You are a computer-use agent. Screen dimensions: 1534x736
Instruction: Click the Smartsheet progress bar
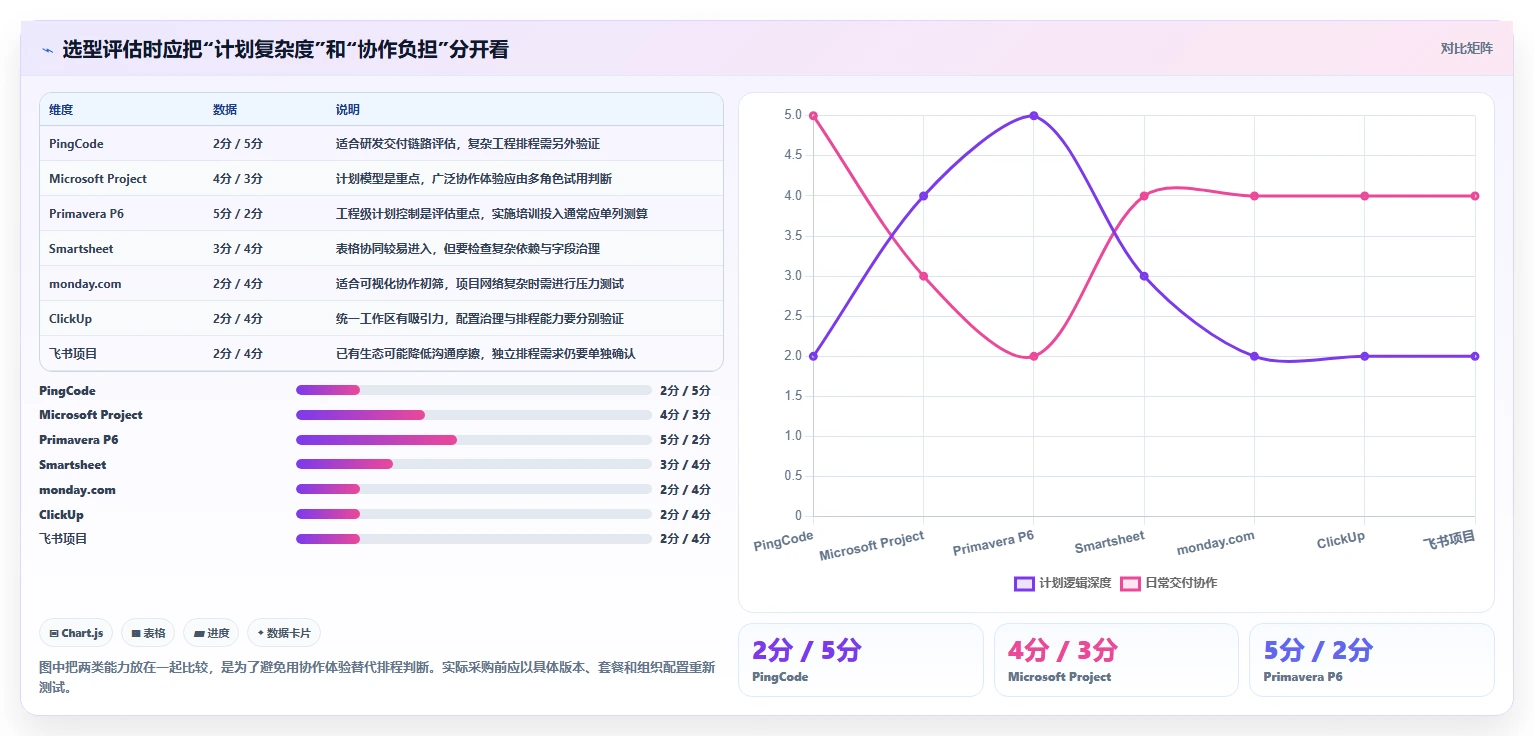(474, 464)
